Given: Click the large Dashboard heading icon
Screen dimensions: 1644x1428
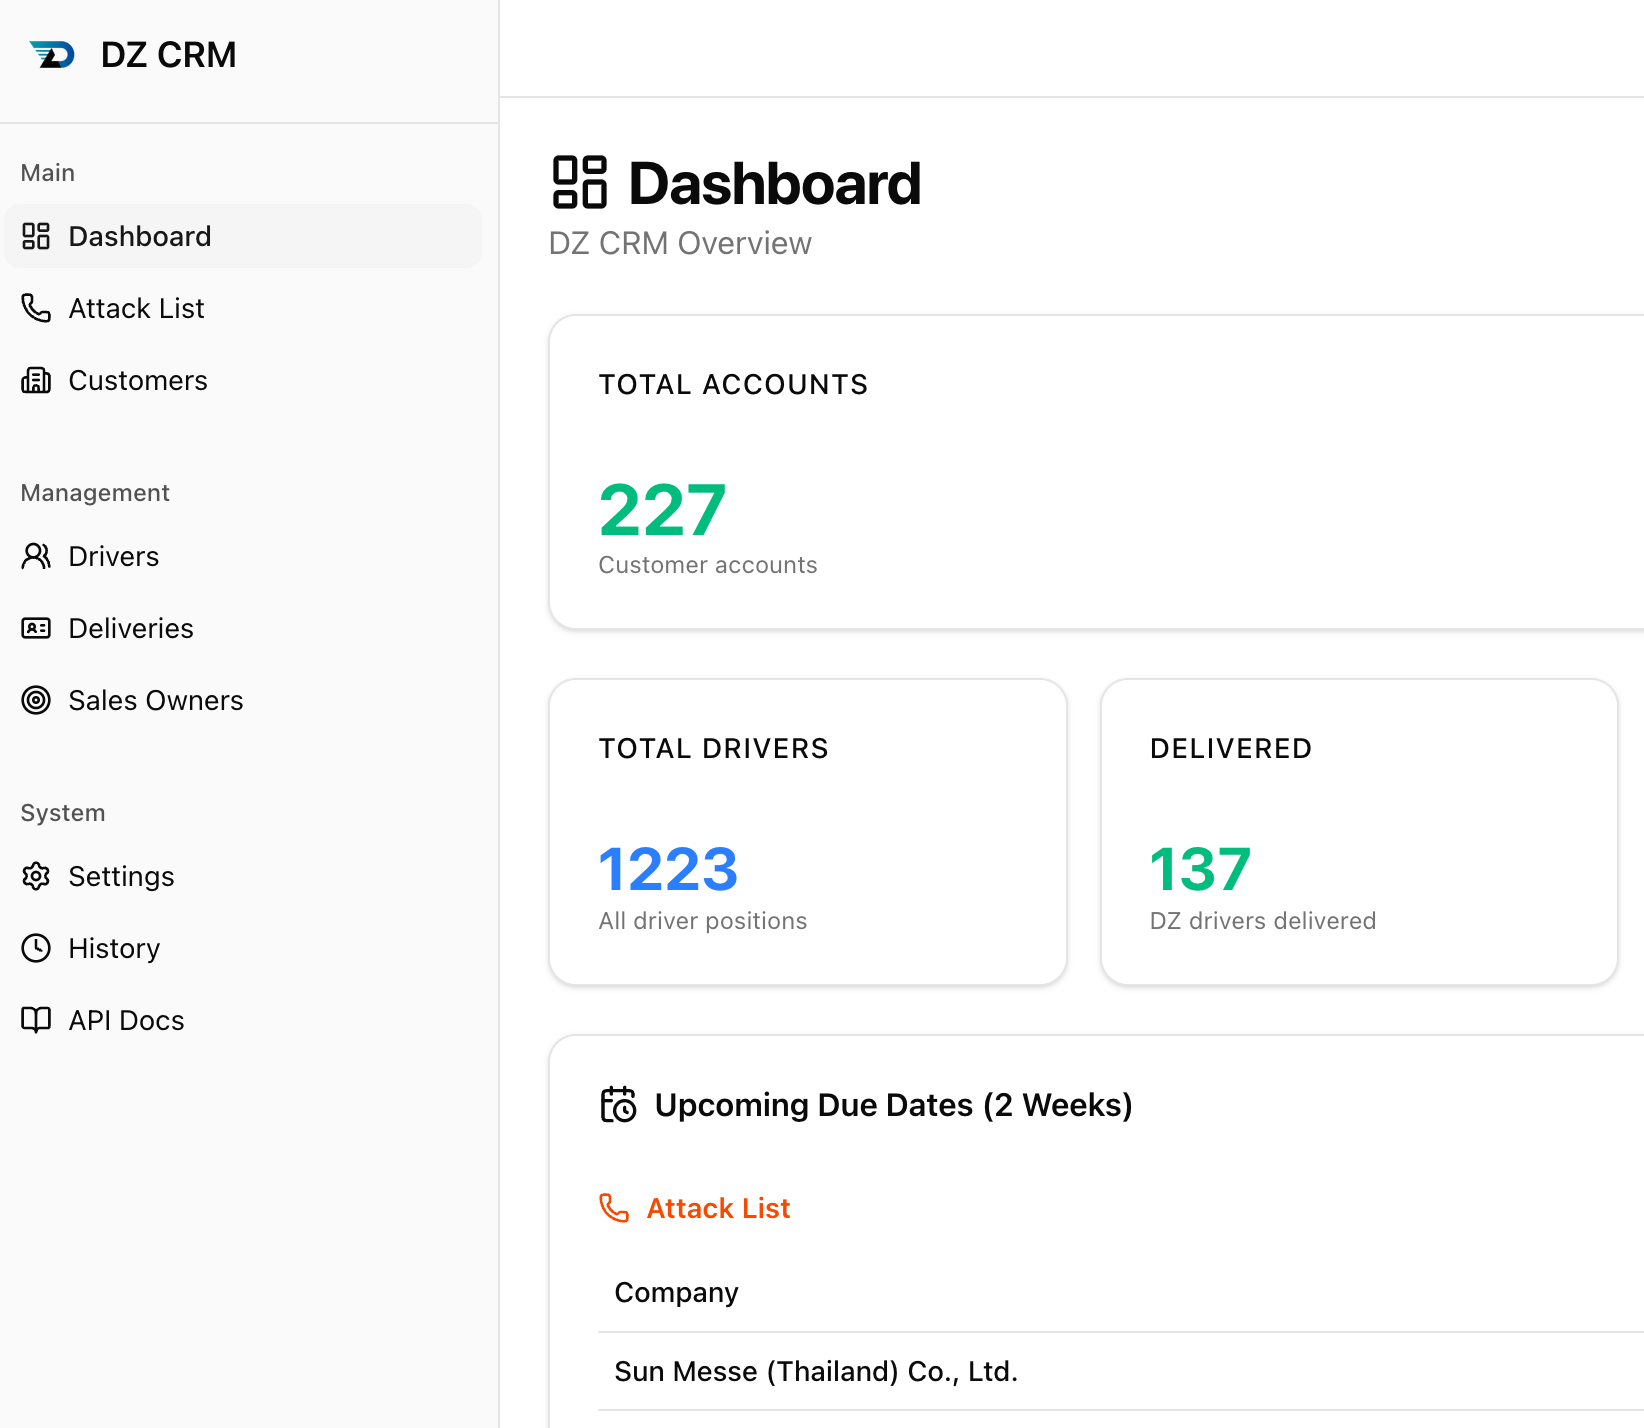Looking at the screenshot, I should coord(580,182).
